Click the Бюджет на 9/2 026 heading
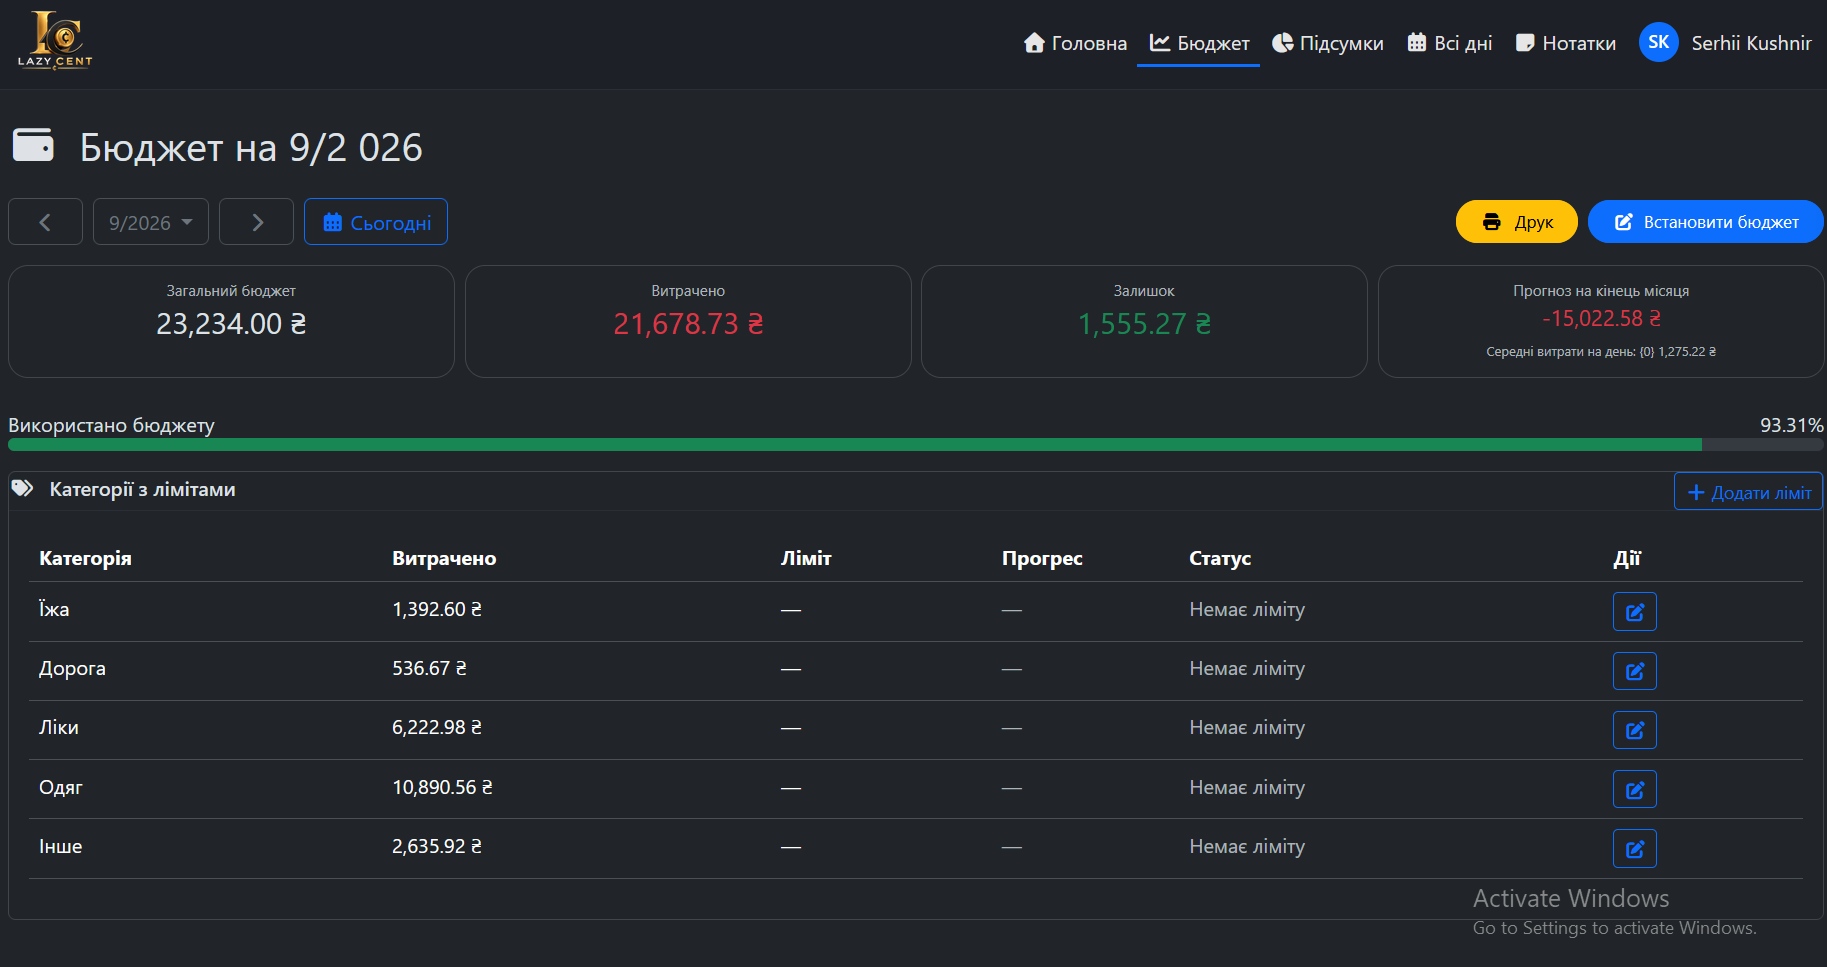 (251, 147)
